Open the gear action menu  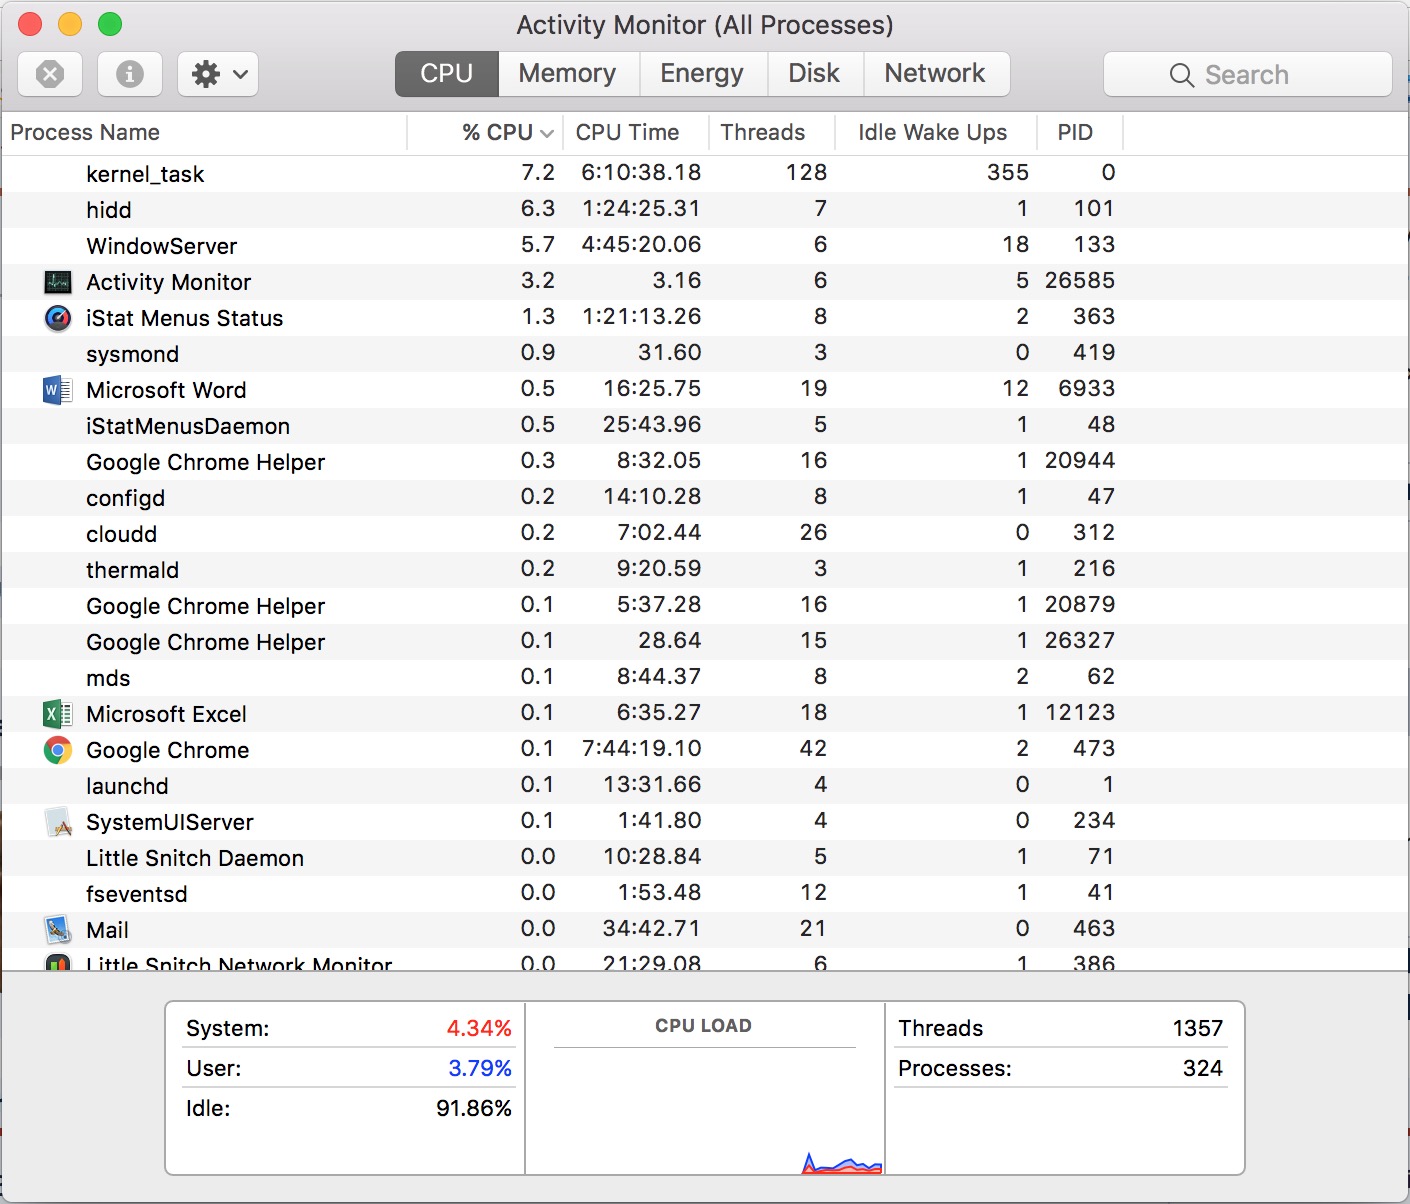coord(218,74)
